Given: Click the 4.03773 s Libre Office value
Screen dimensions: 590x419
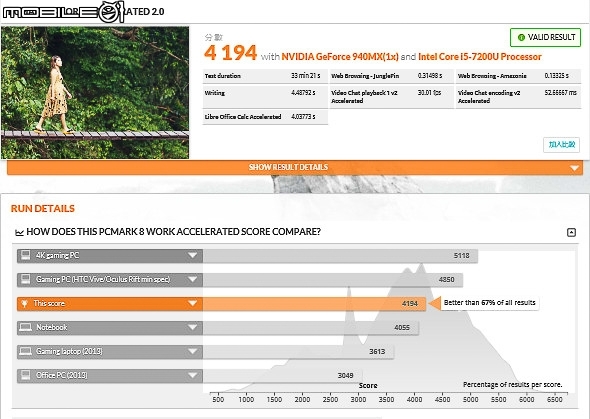Looking at the screenshot, I should coord(303,117).
